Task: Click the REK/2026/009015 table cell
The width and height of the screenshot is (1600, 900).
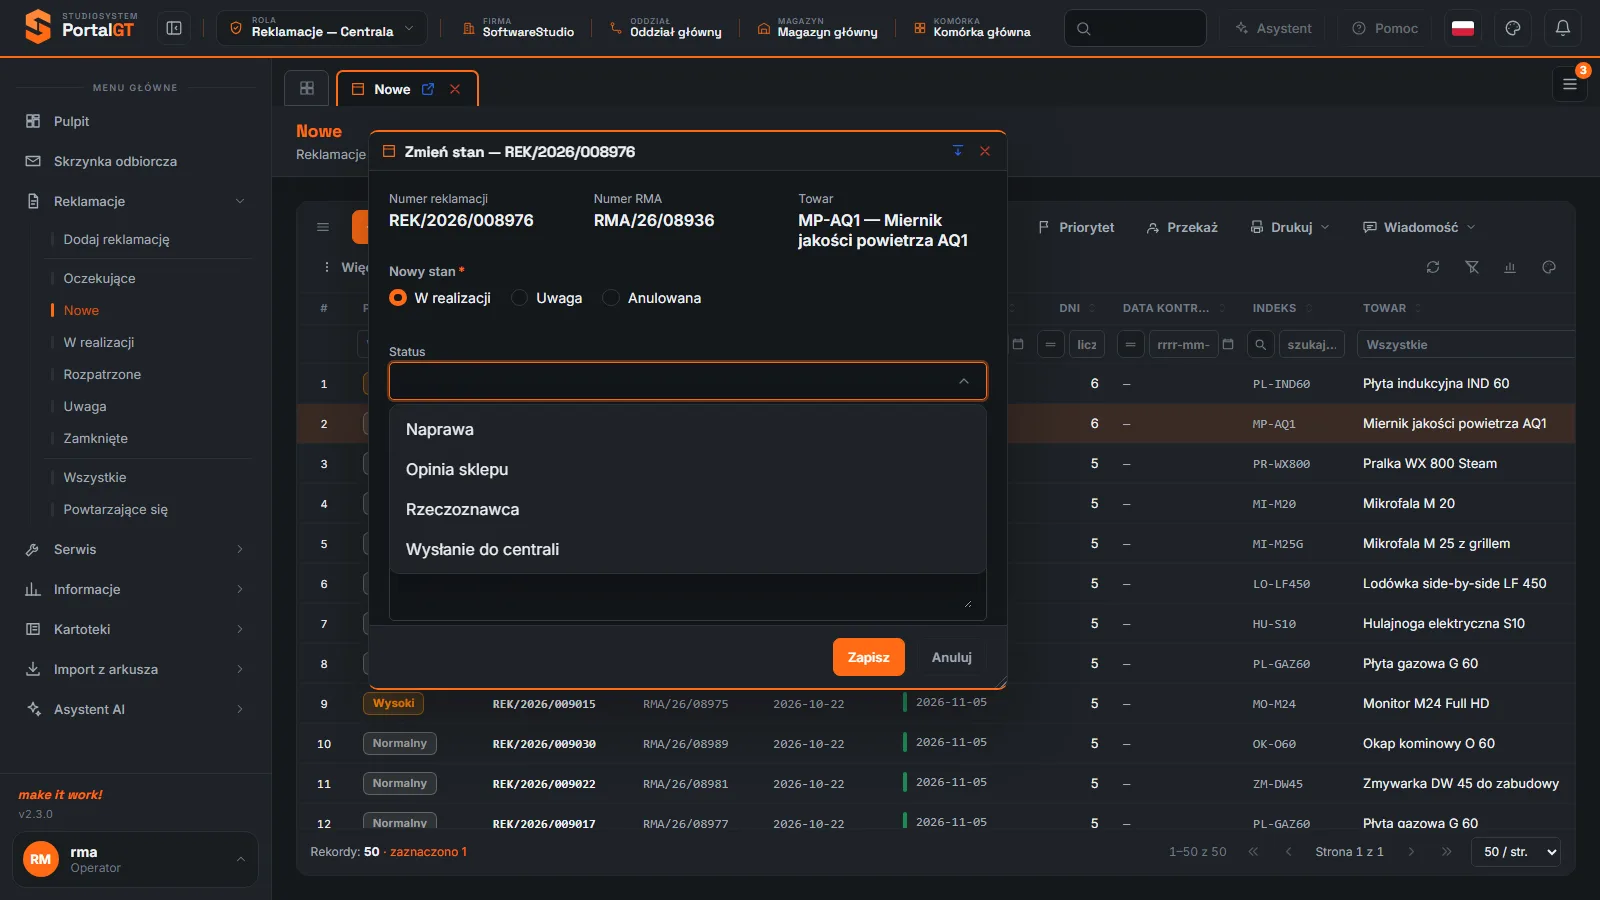Action: 544,704
